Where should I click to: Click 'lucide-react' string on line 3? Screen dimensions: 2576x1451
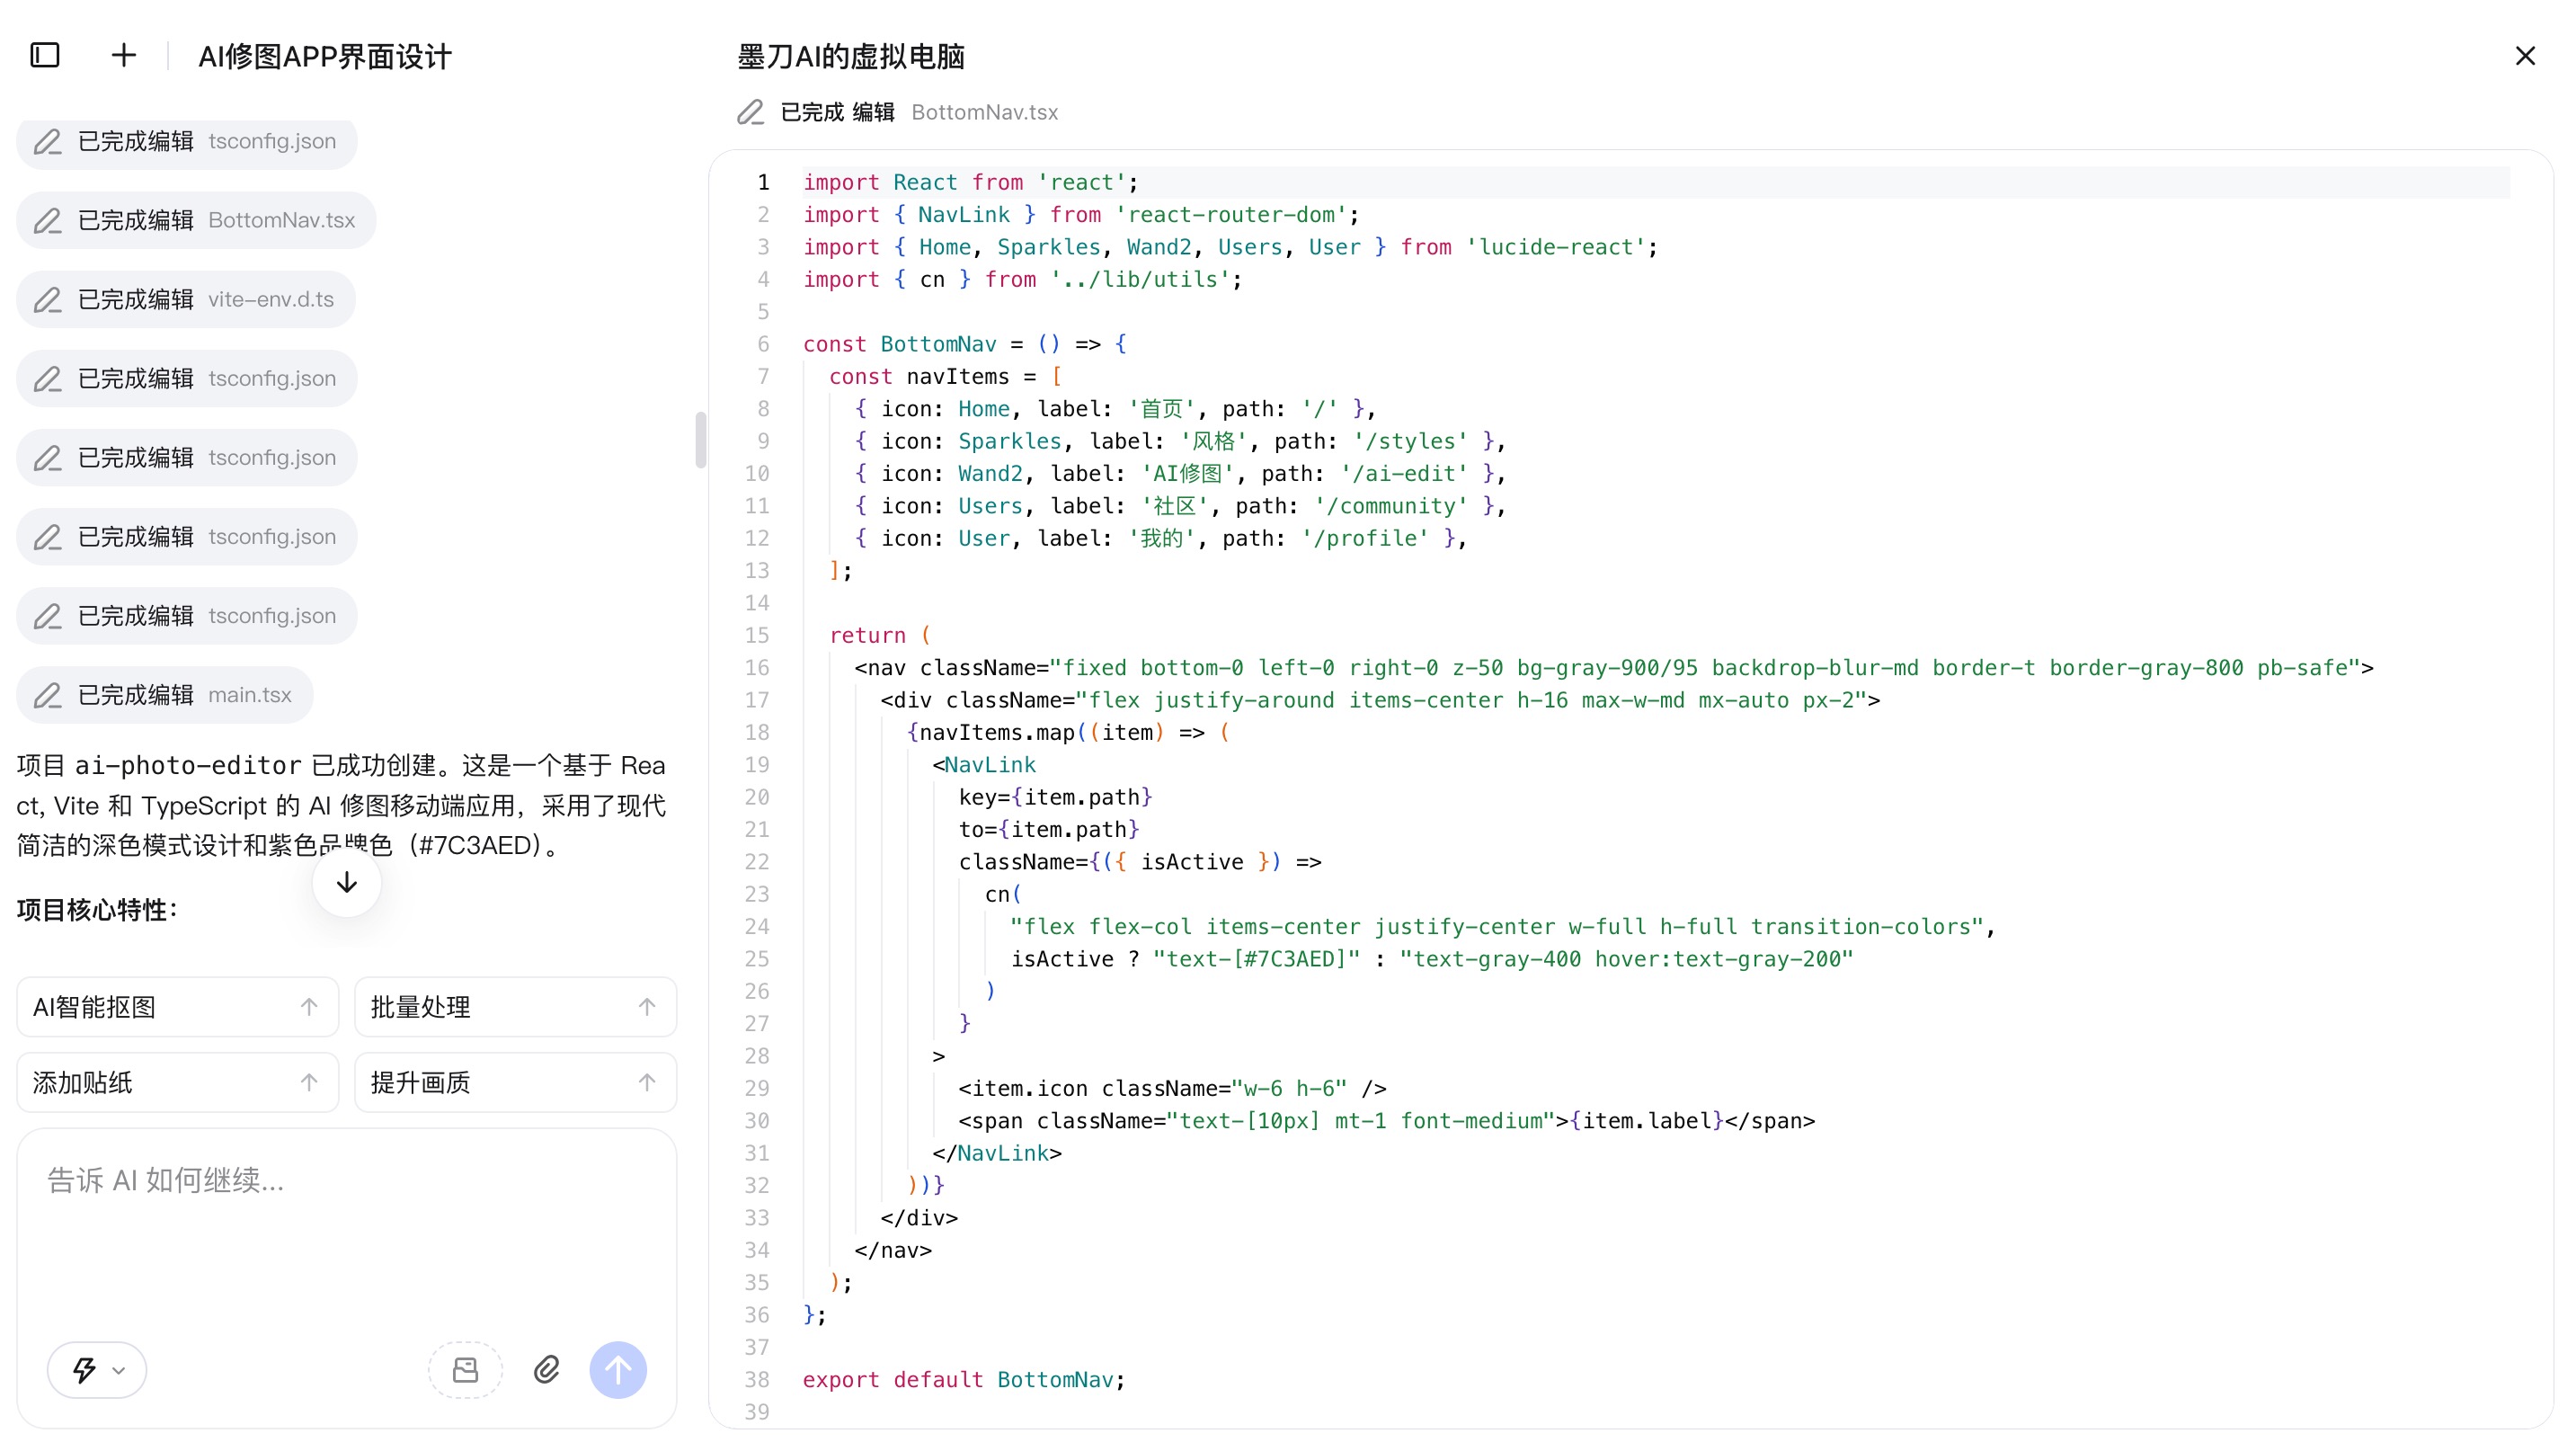pos(1555,247)
